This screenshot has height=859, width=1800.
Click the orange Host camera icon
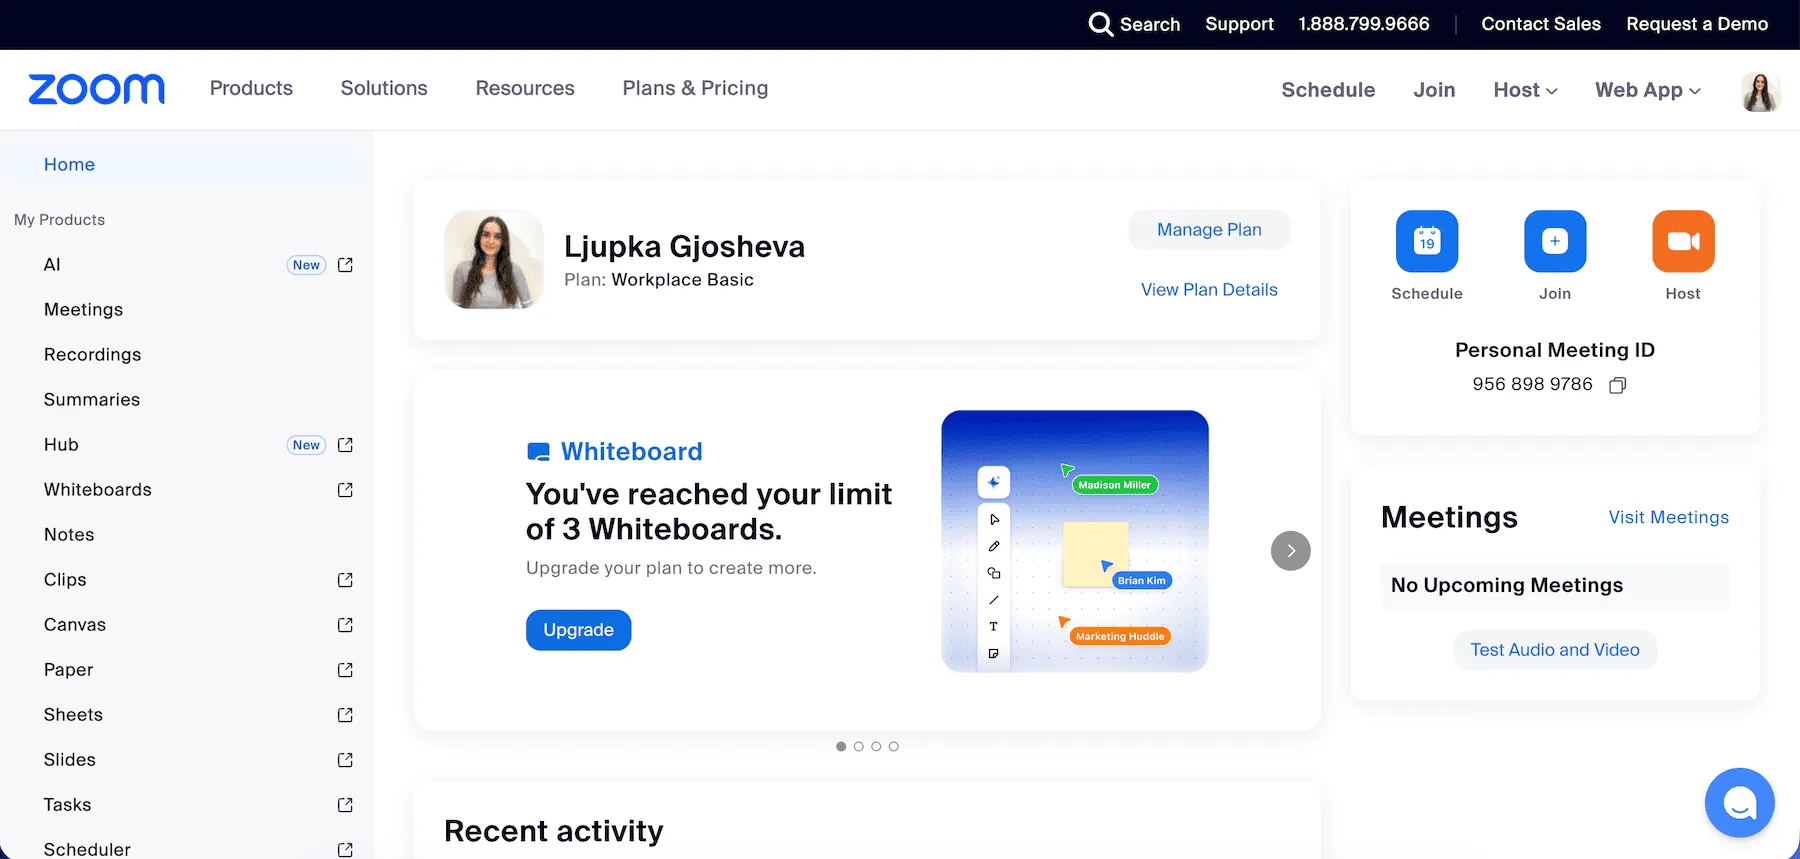coord(1683,241)
